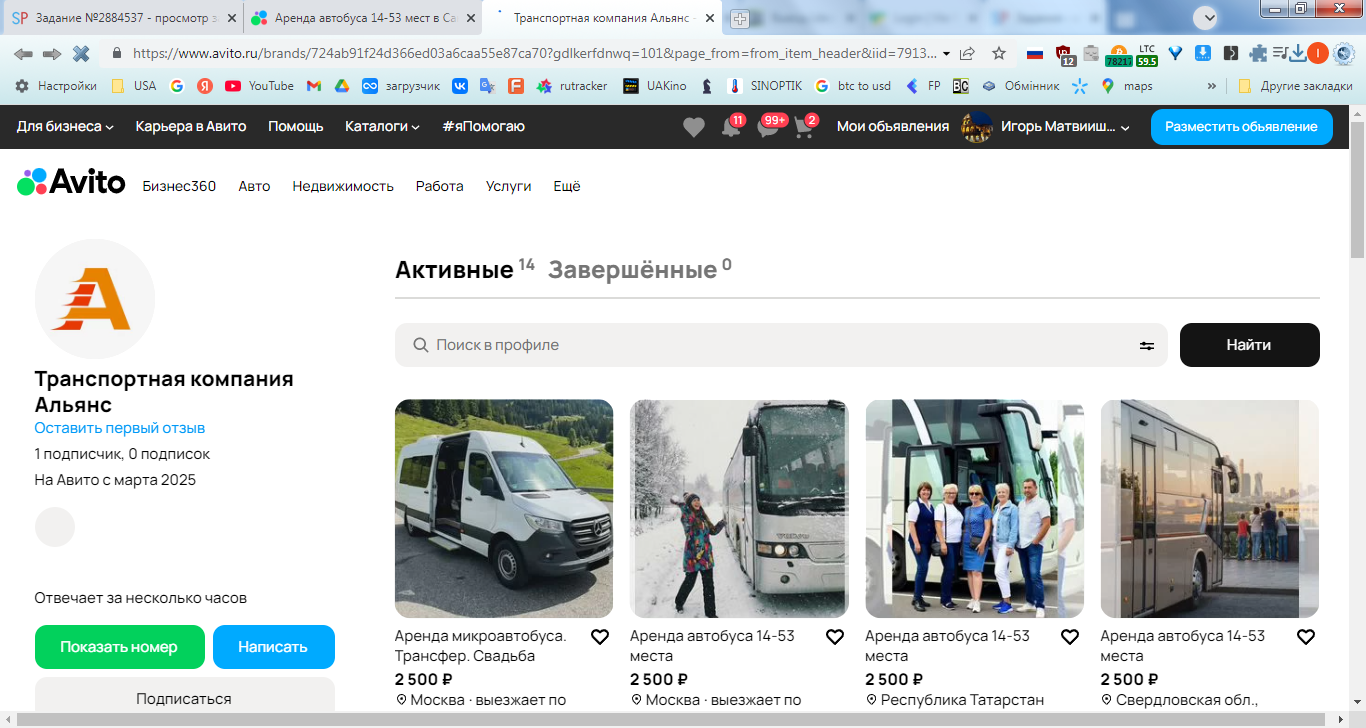Open the Google Drive bookmark icon

(x=341, y=86)
